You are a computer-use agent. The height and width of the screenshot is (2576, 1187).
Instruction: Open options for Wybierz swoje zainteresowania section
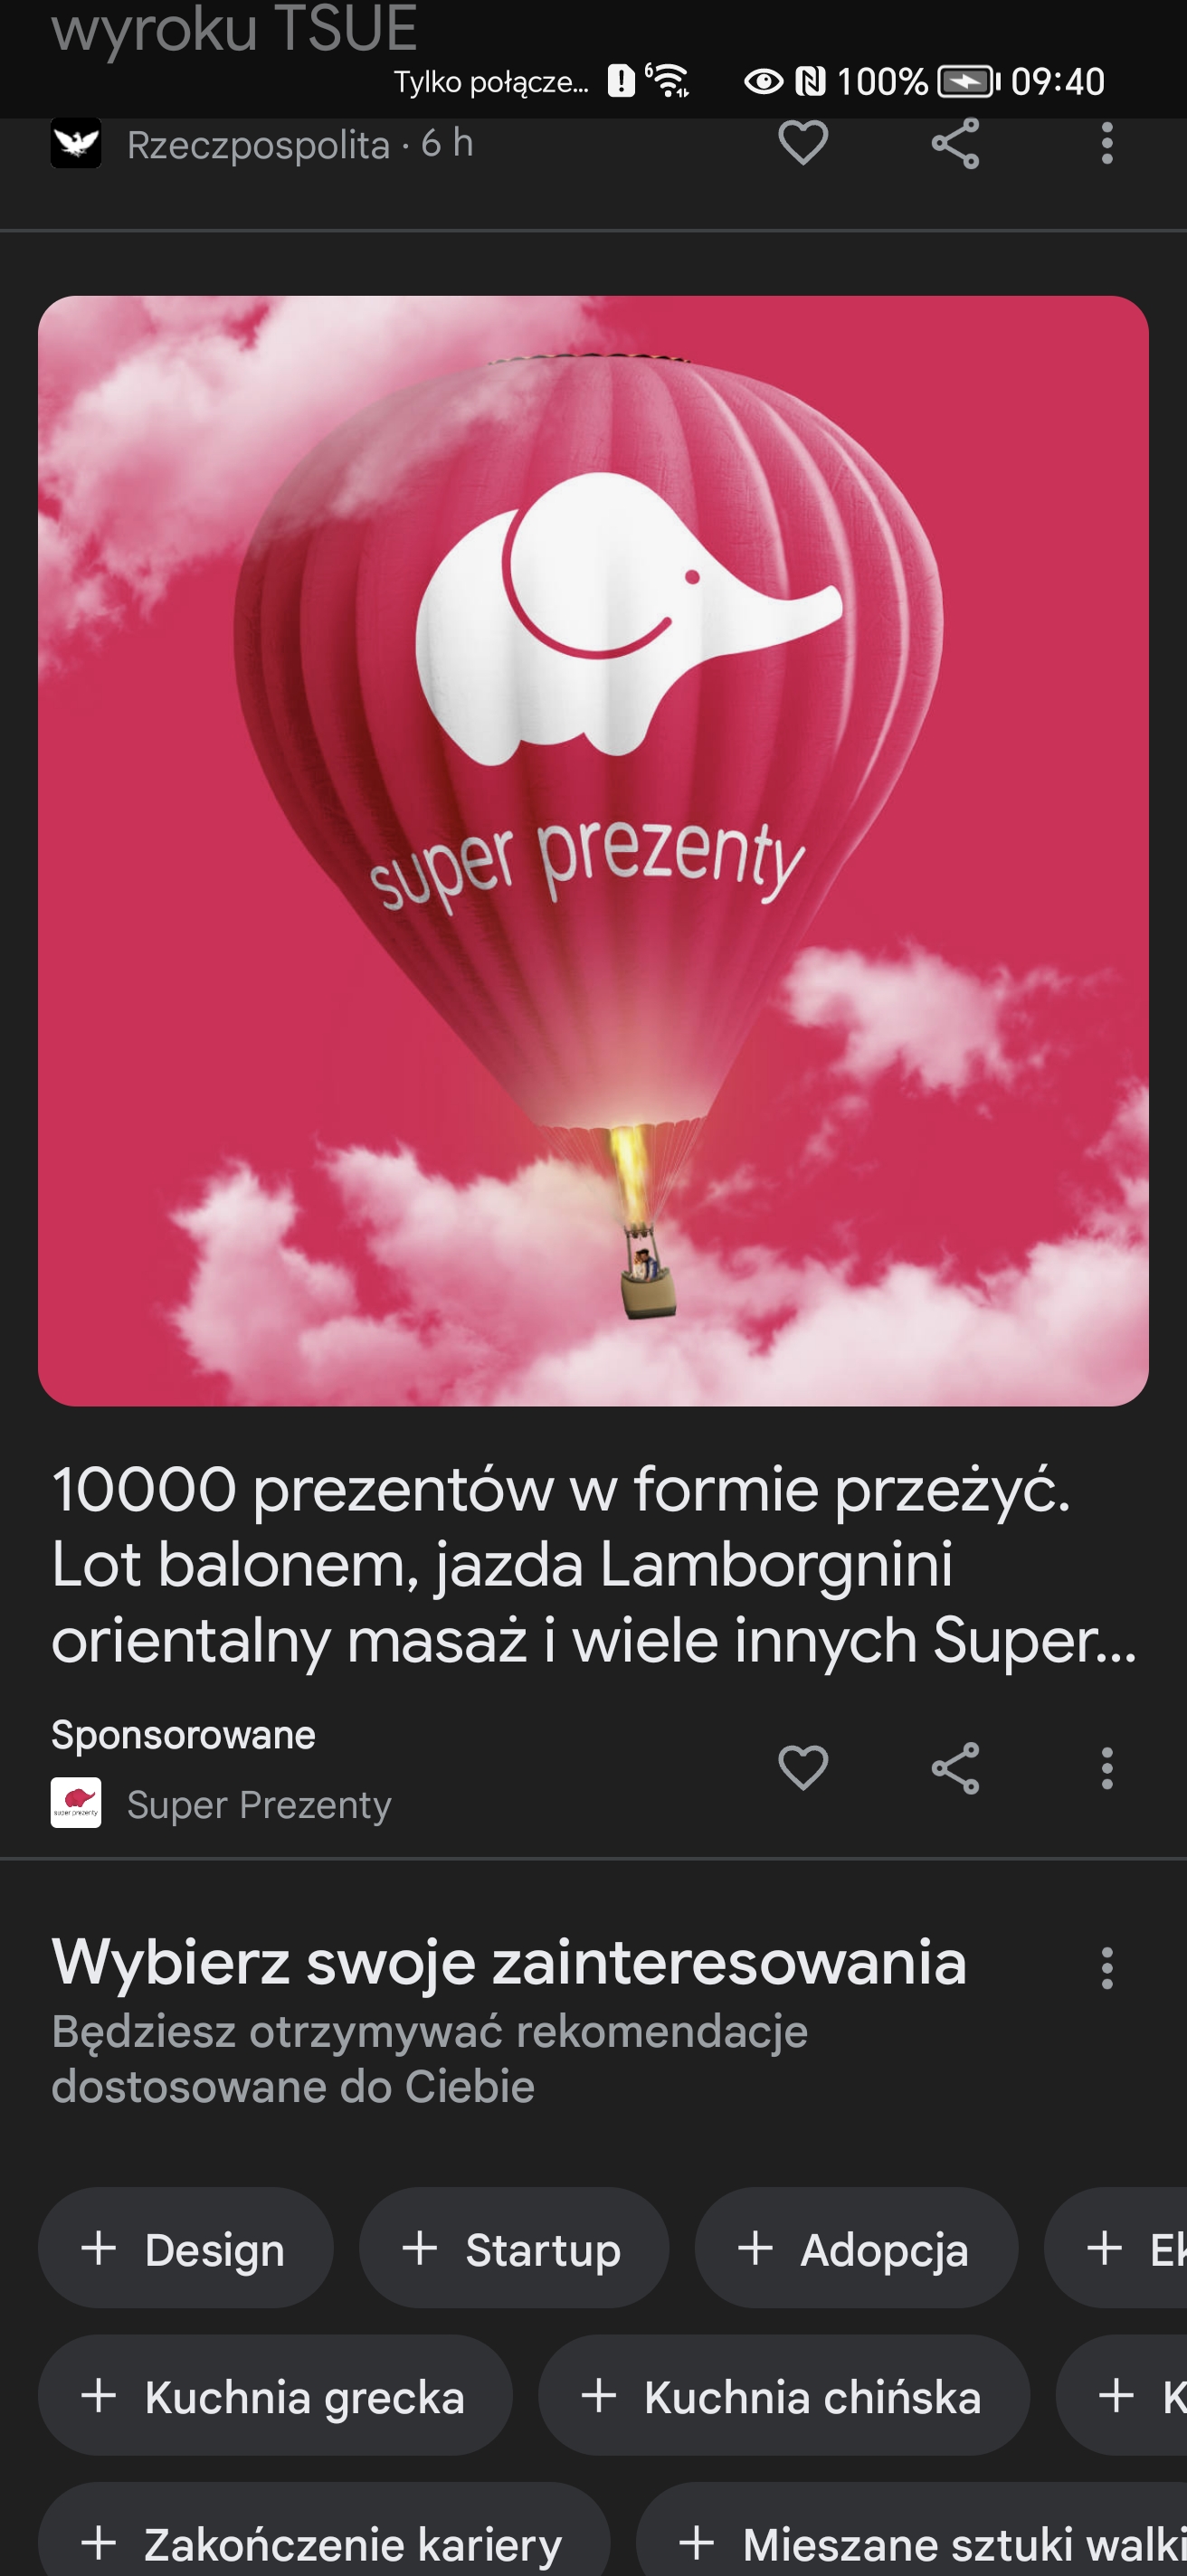(1106, 1968)
